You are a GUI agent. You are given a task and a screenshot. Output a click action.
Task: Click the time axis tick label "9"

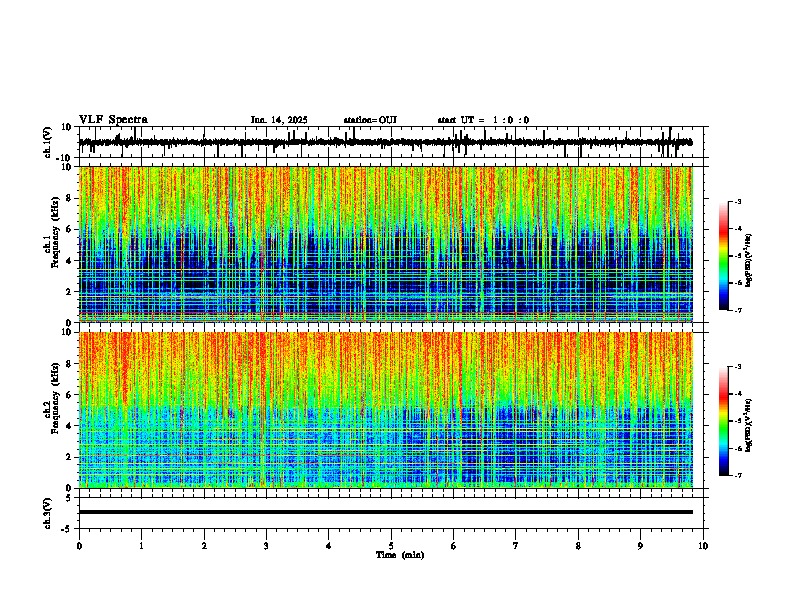640,546
